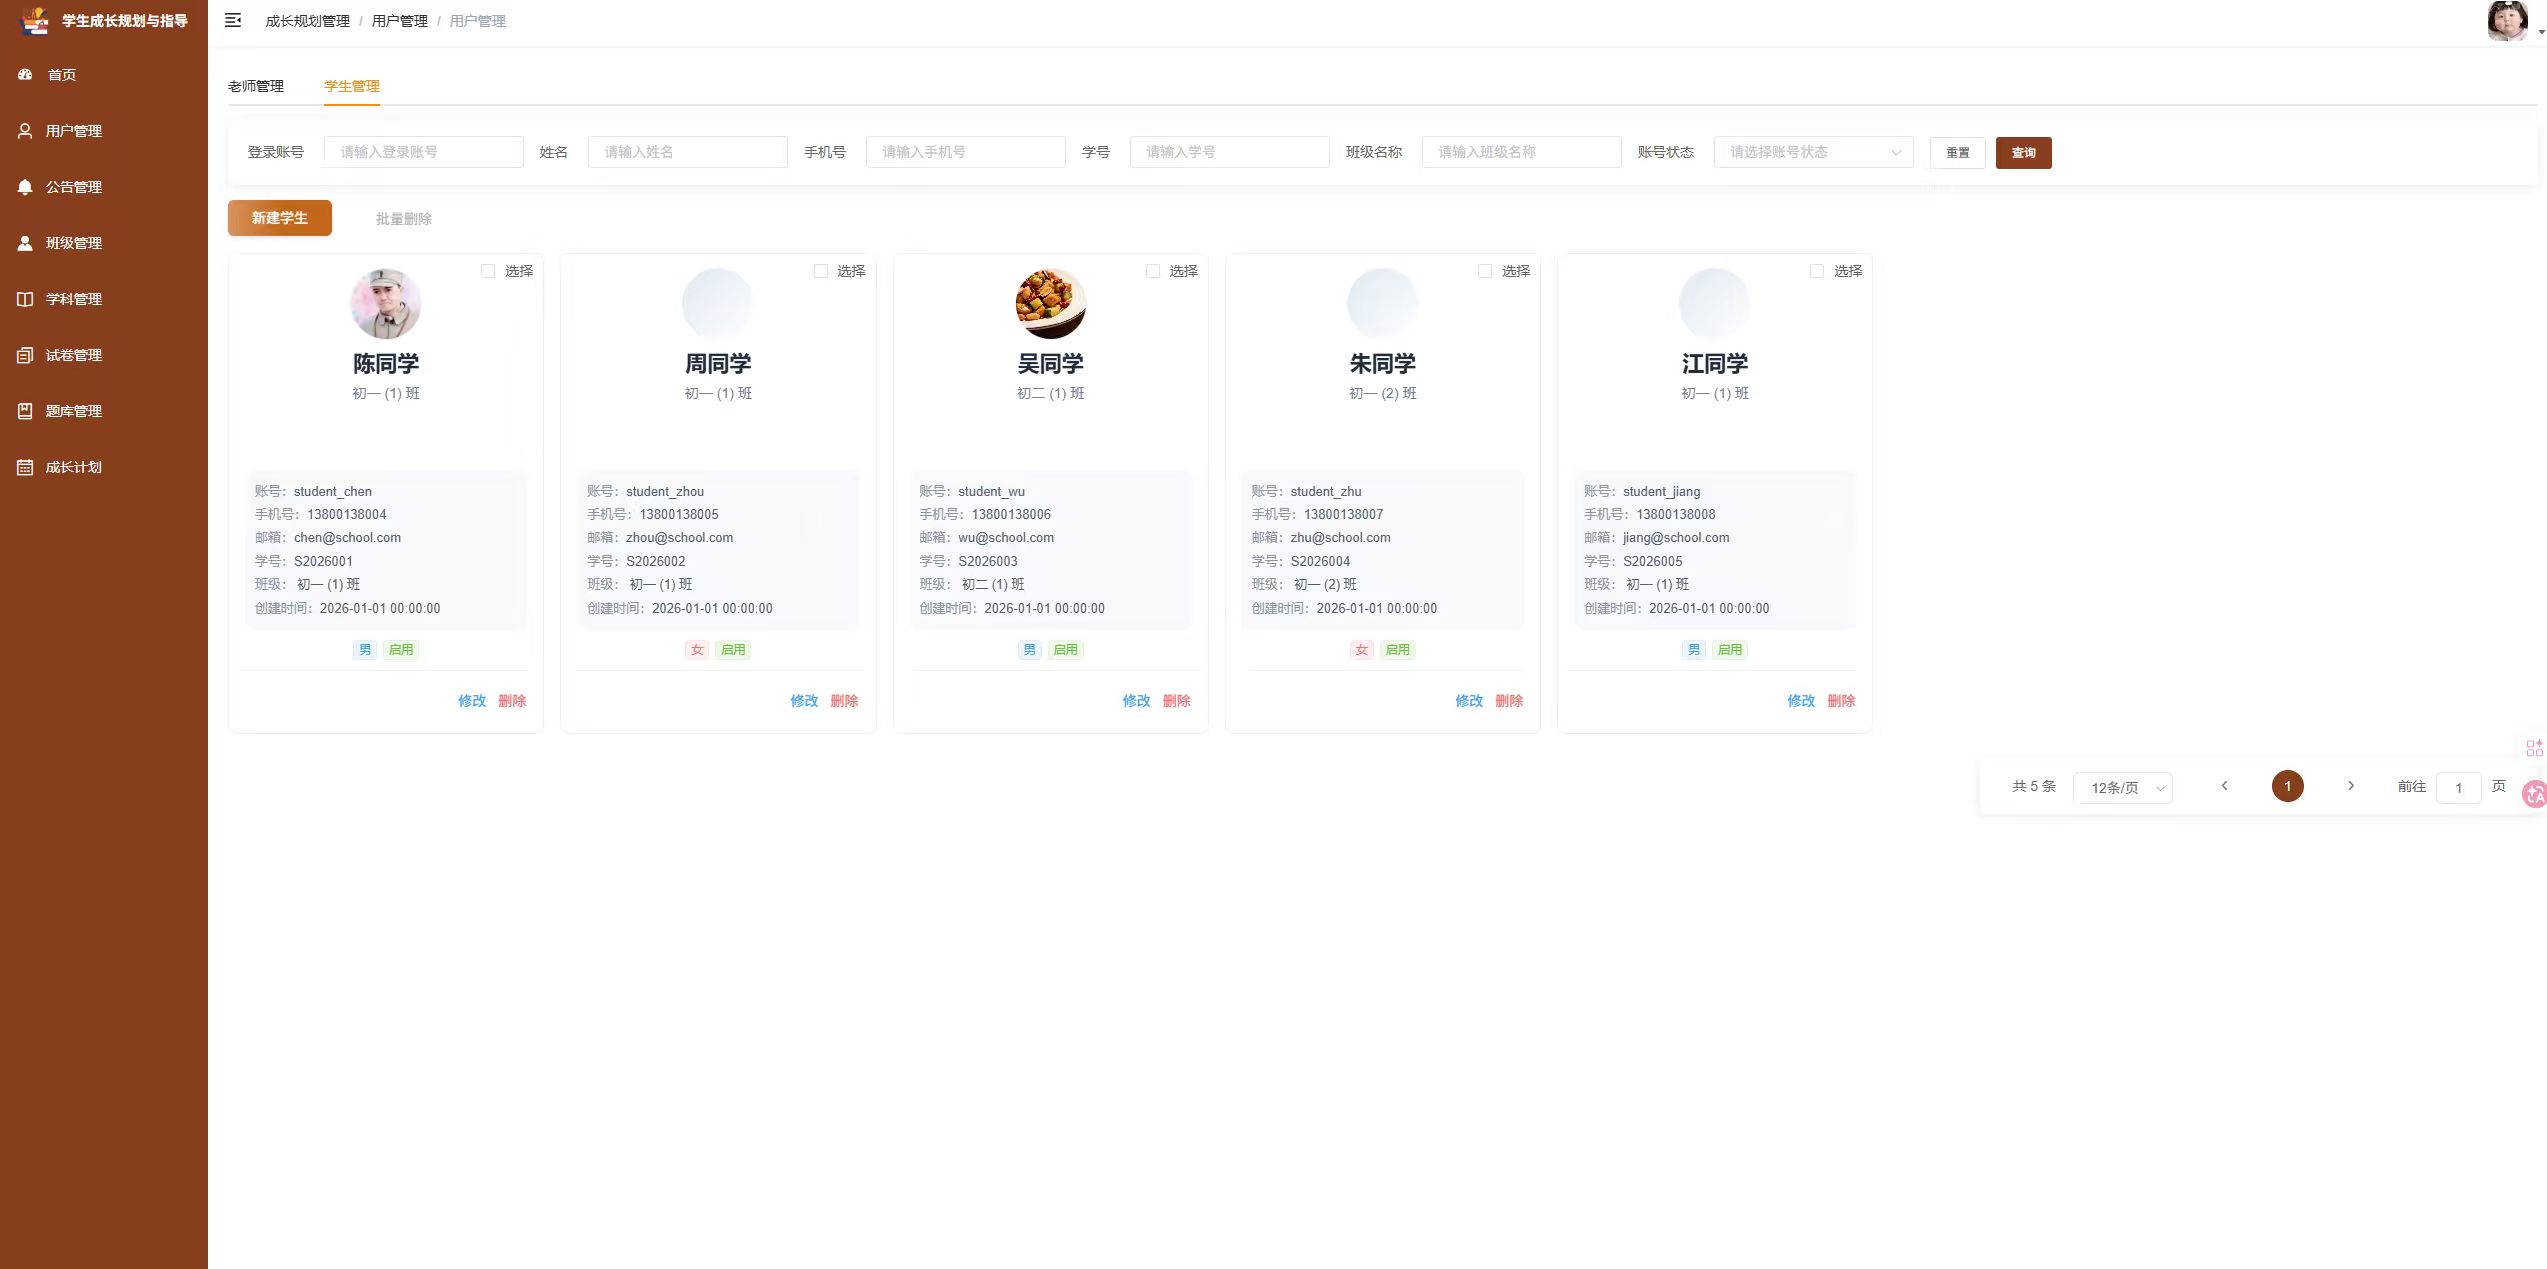Screen dimensions: 2547x1269
Task: Click the sidebar collapse hamburger icon
Action: click(233, 20)
